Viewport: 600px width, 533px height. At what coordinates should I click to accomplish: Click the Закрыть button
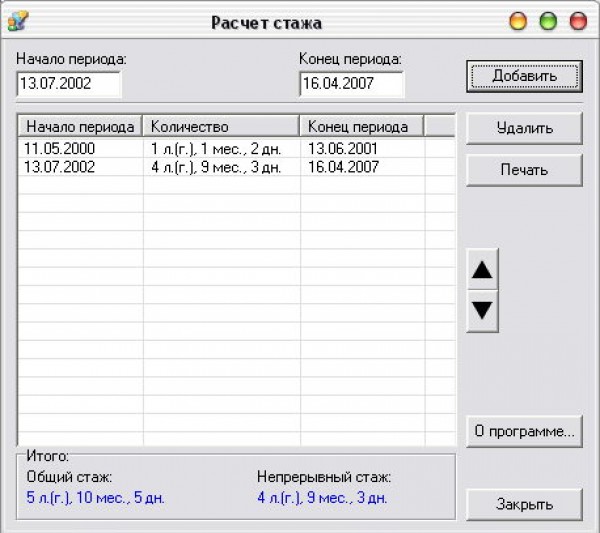pyautogui.click(x=524, y=504)
